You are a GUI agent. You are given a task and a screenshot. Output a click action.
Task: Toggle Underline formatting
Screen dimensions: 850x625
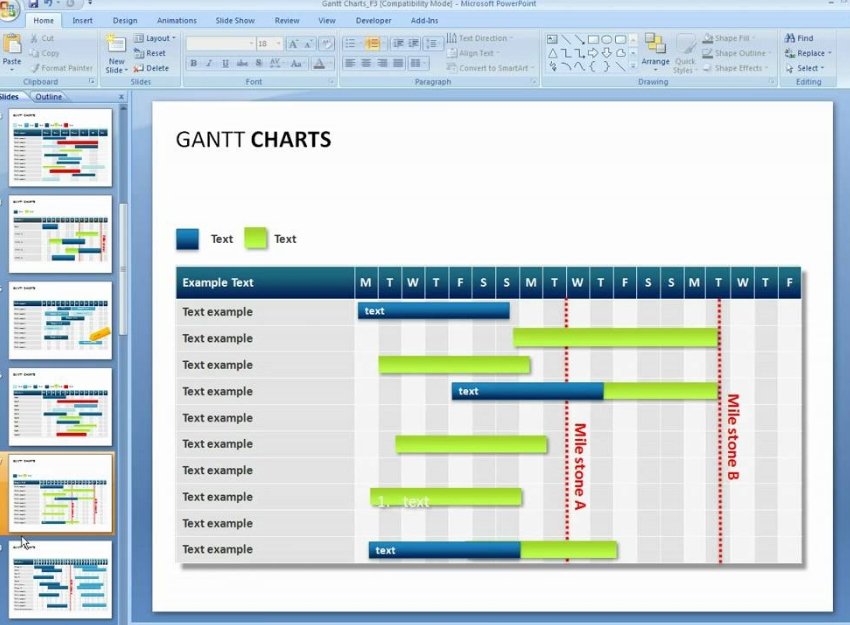[226, 63]
